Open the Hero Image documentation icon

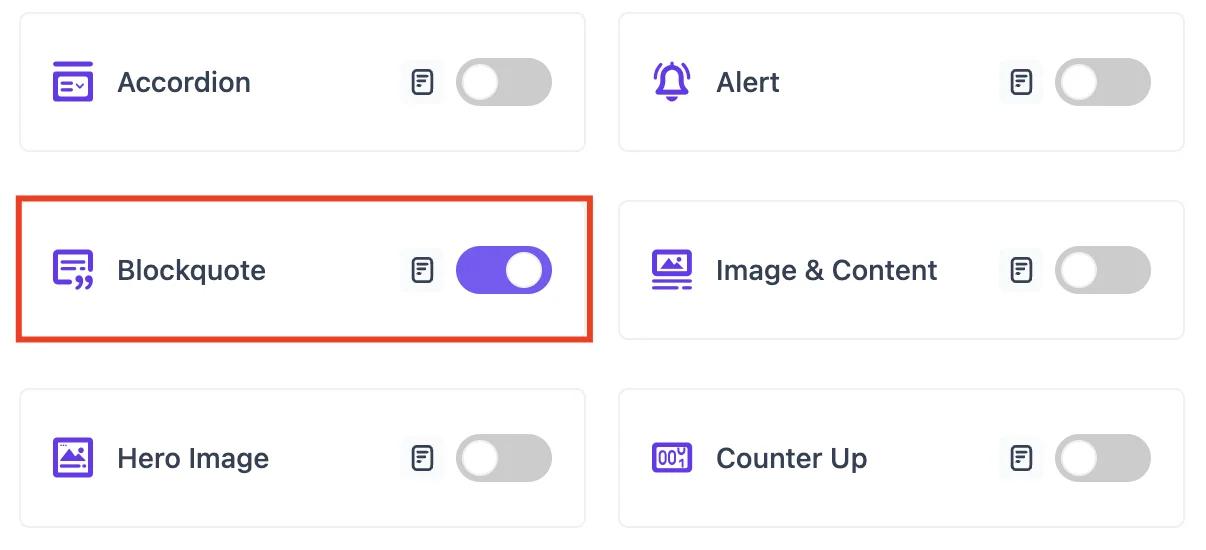point(423,458)
